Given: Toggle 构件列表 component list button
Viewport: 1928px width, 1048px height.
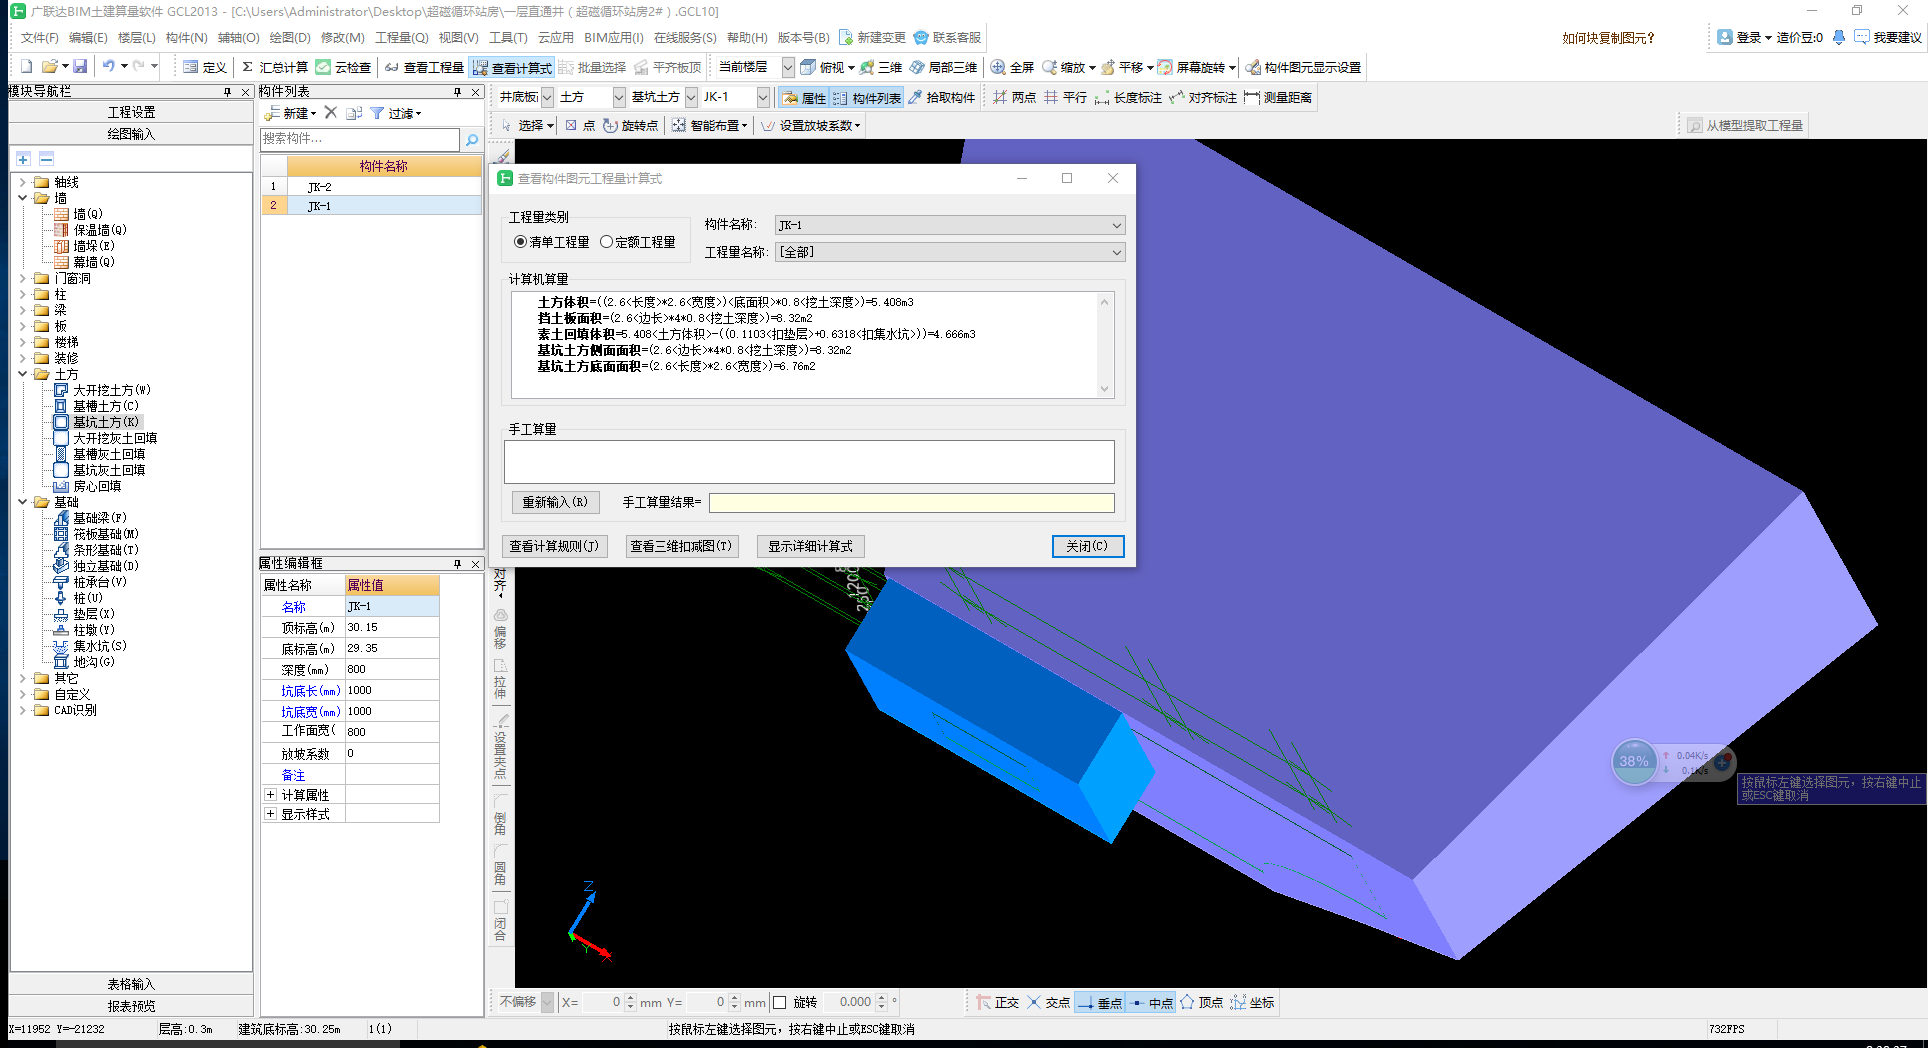Looking at the screenshot, I should click(867, 97).
